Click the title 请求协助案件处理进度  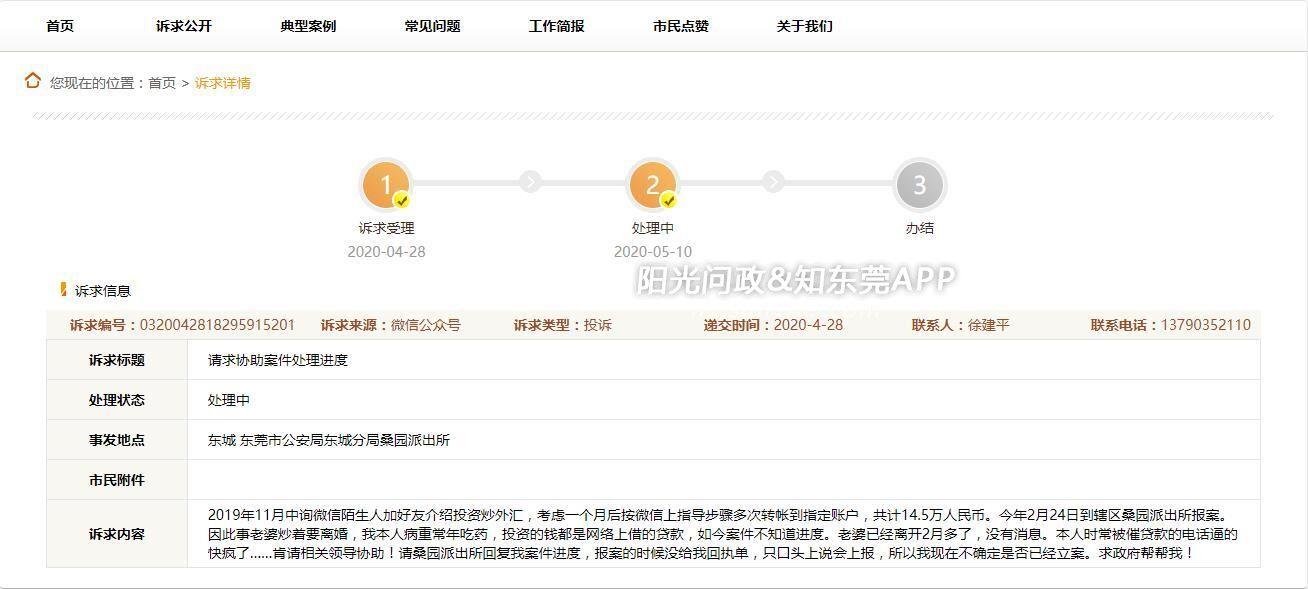click(278, 360)
